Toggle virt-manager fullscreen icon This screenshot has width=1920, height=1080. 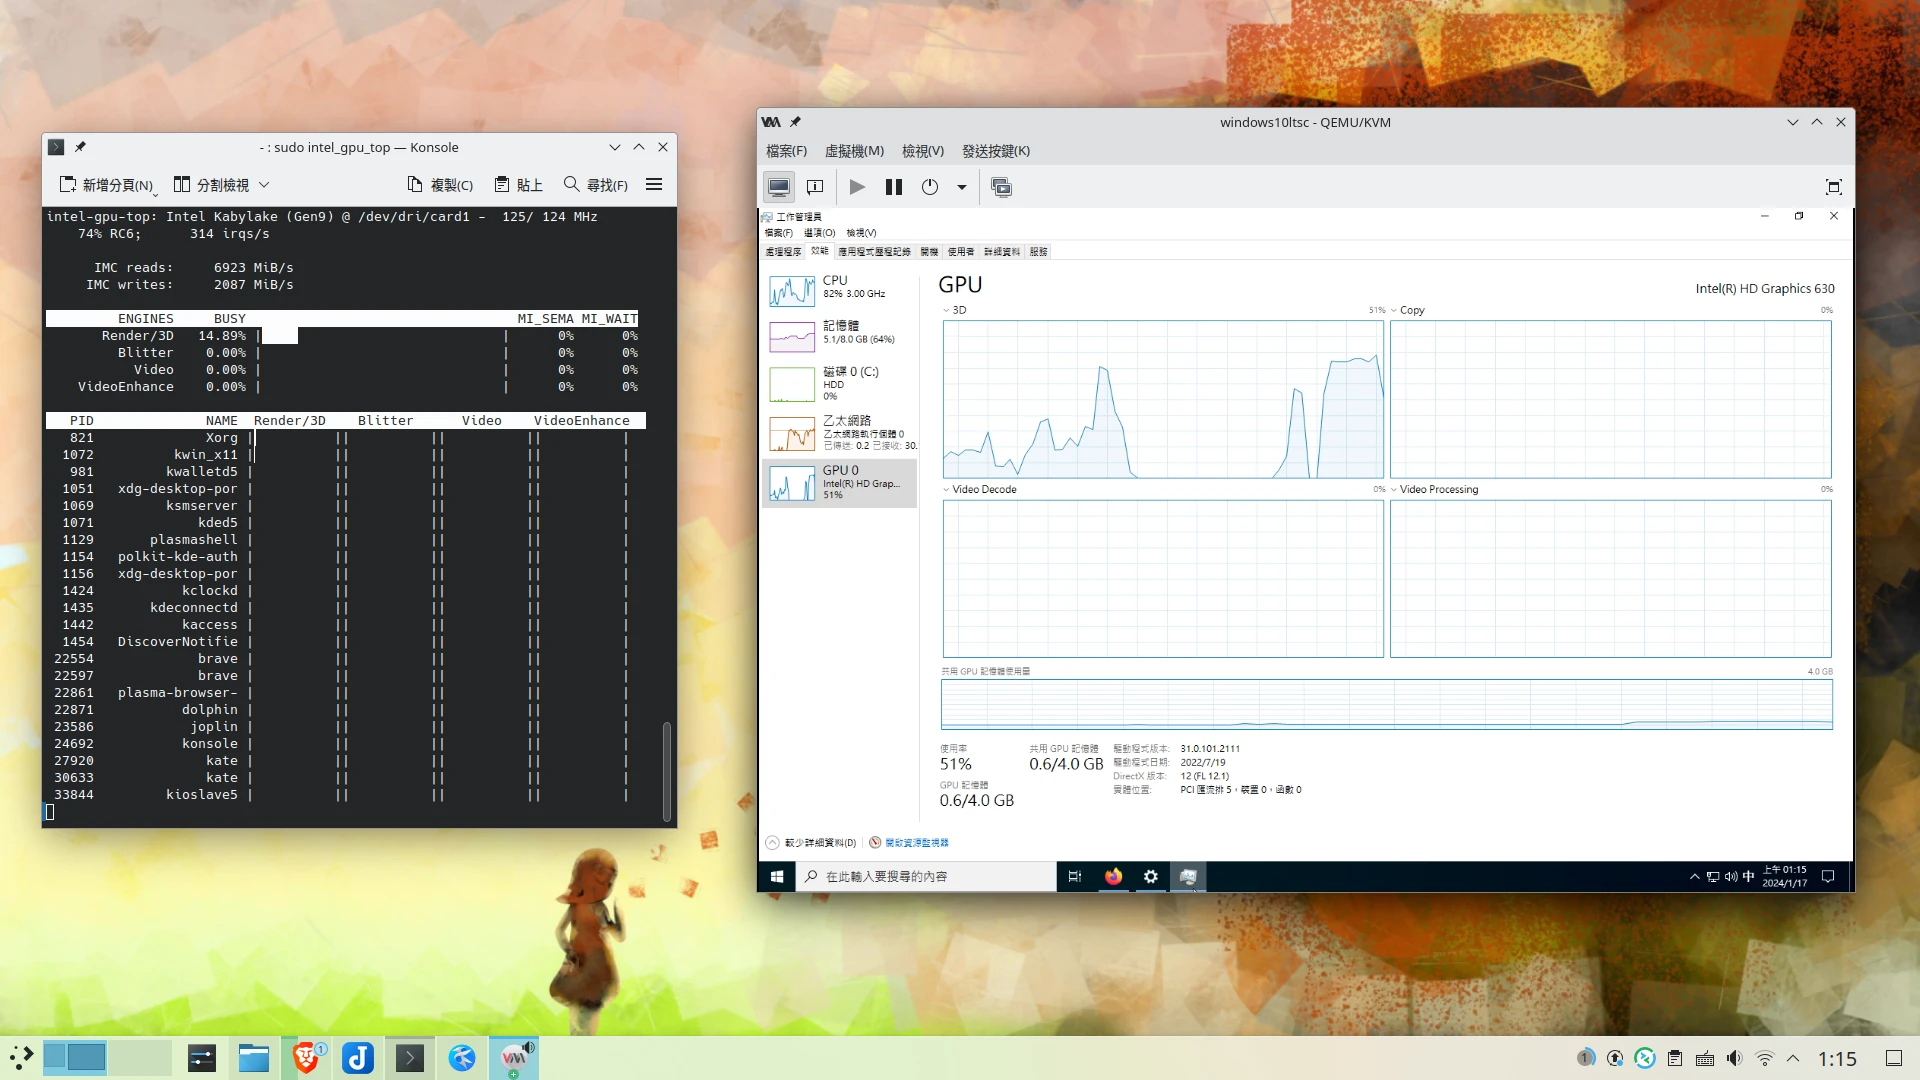[x=1833, y=187]
